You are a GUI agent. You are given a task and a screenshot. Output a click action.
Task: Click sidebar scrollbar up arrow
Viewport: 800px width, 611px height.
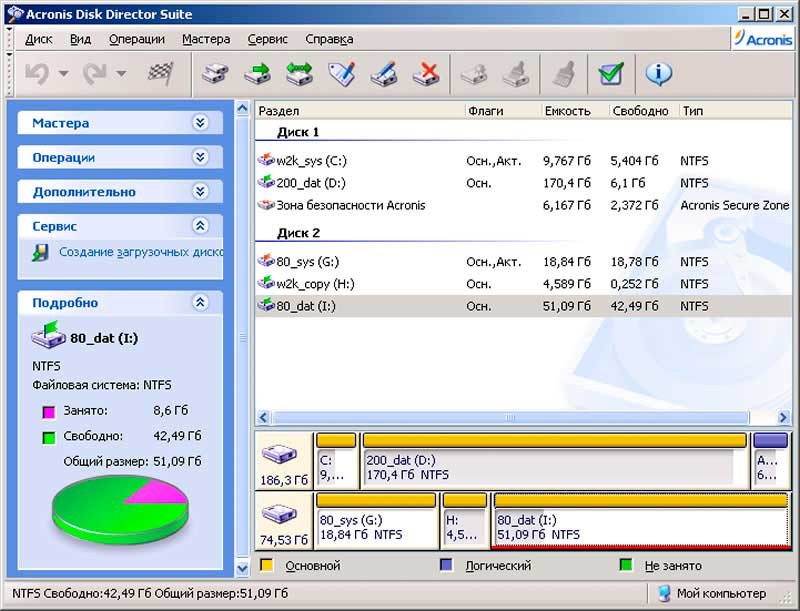(242, 108)
